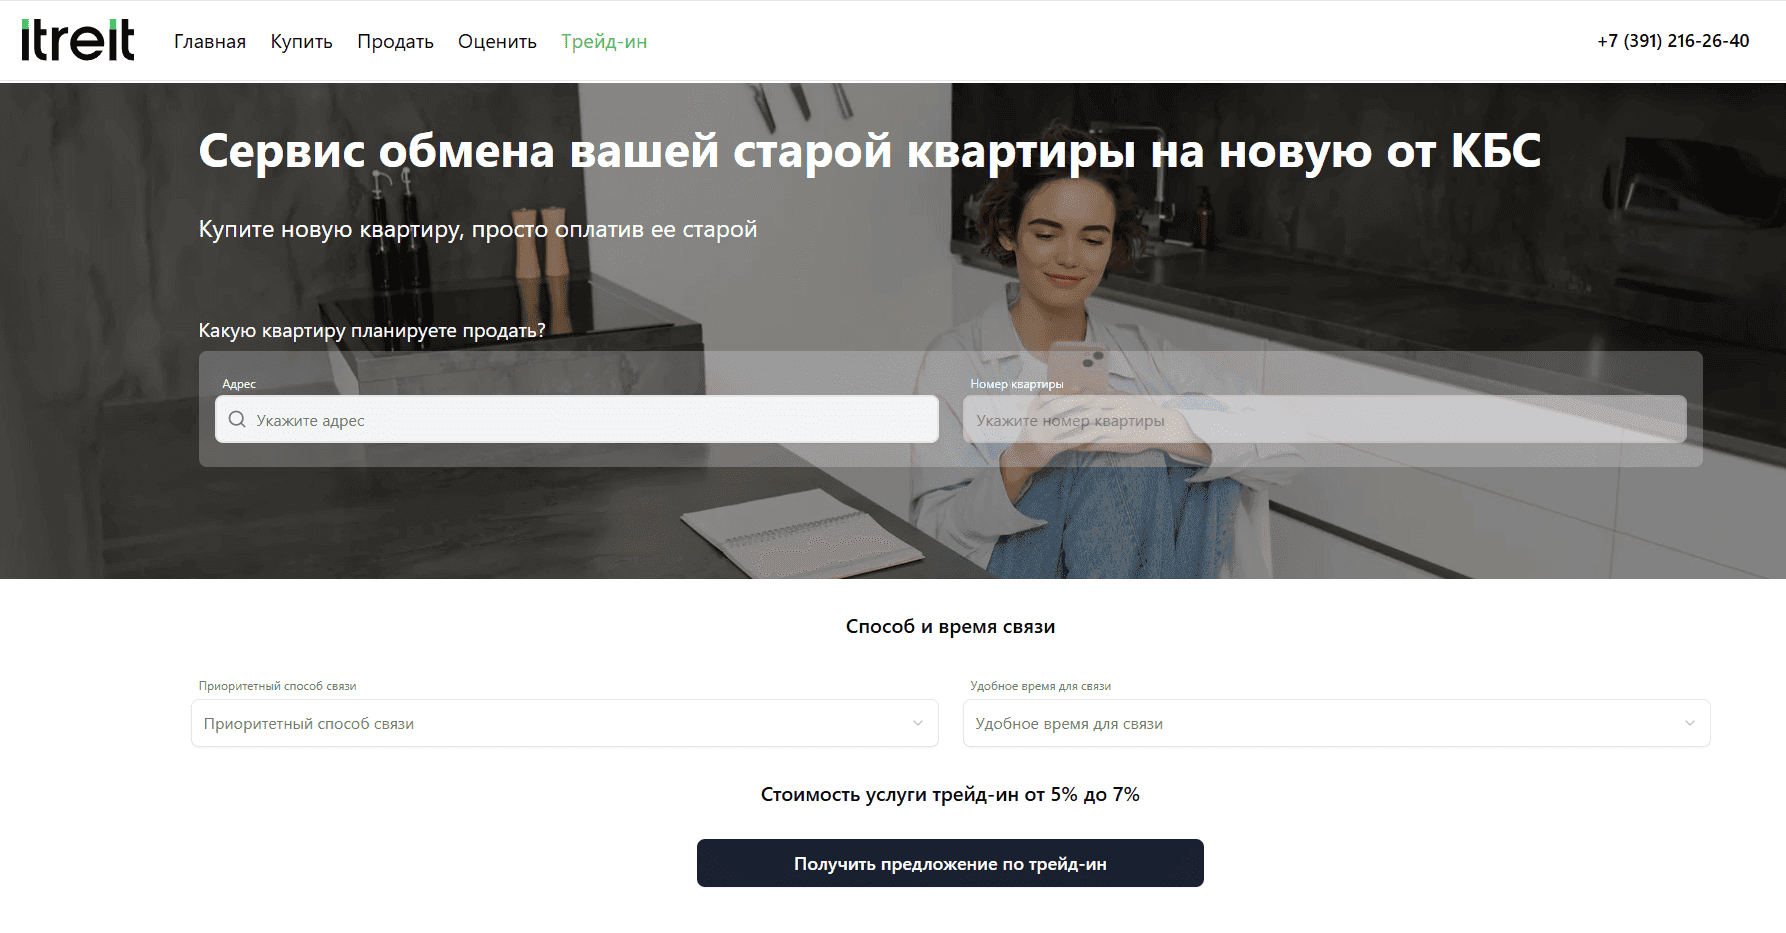Go to the Продать section

[395, 41]
